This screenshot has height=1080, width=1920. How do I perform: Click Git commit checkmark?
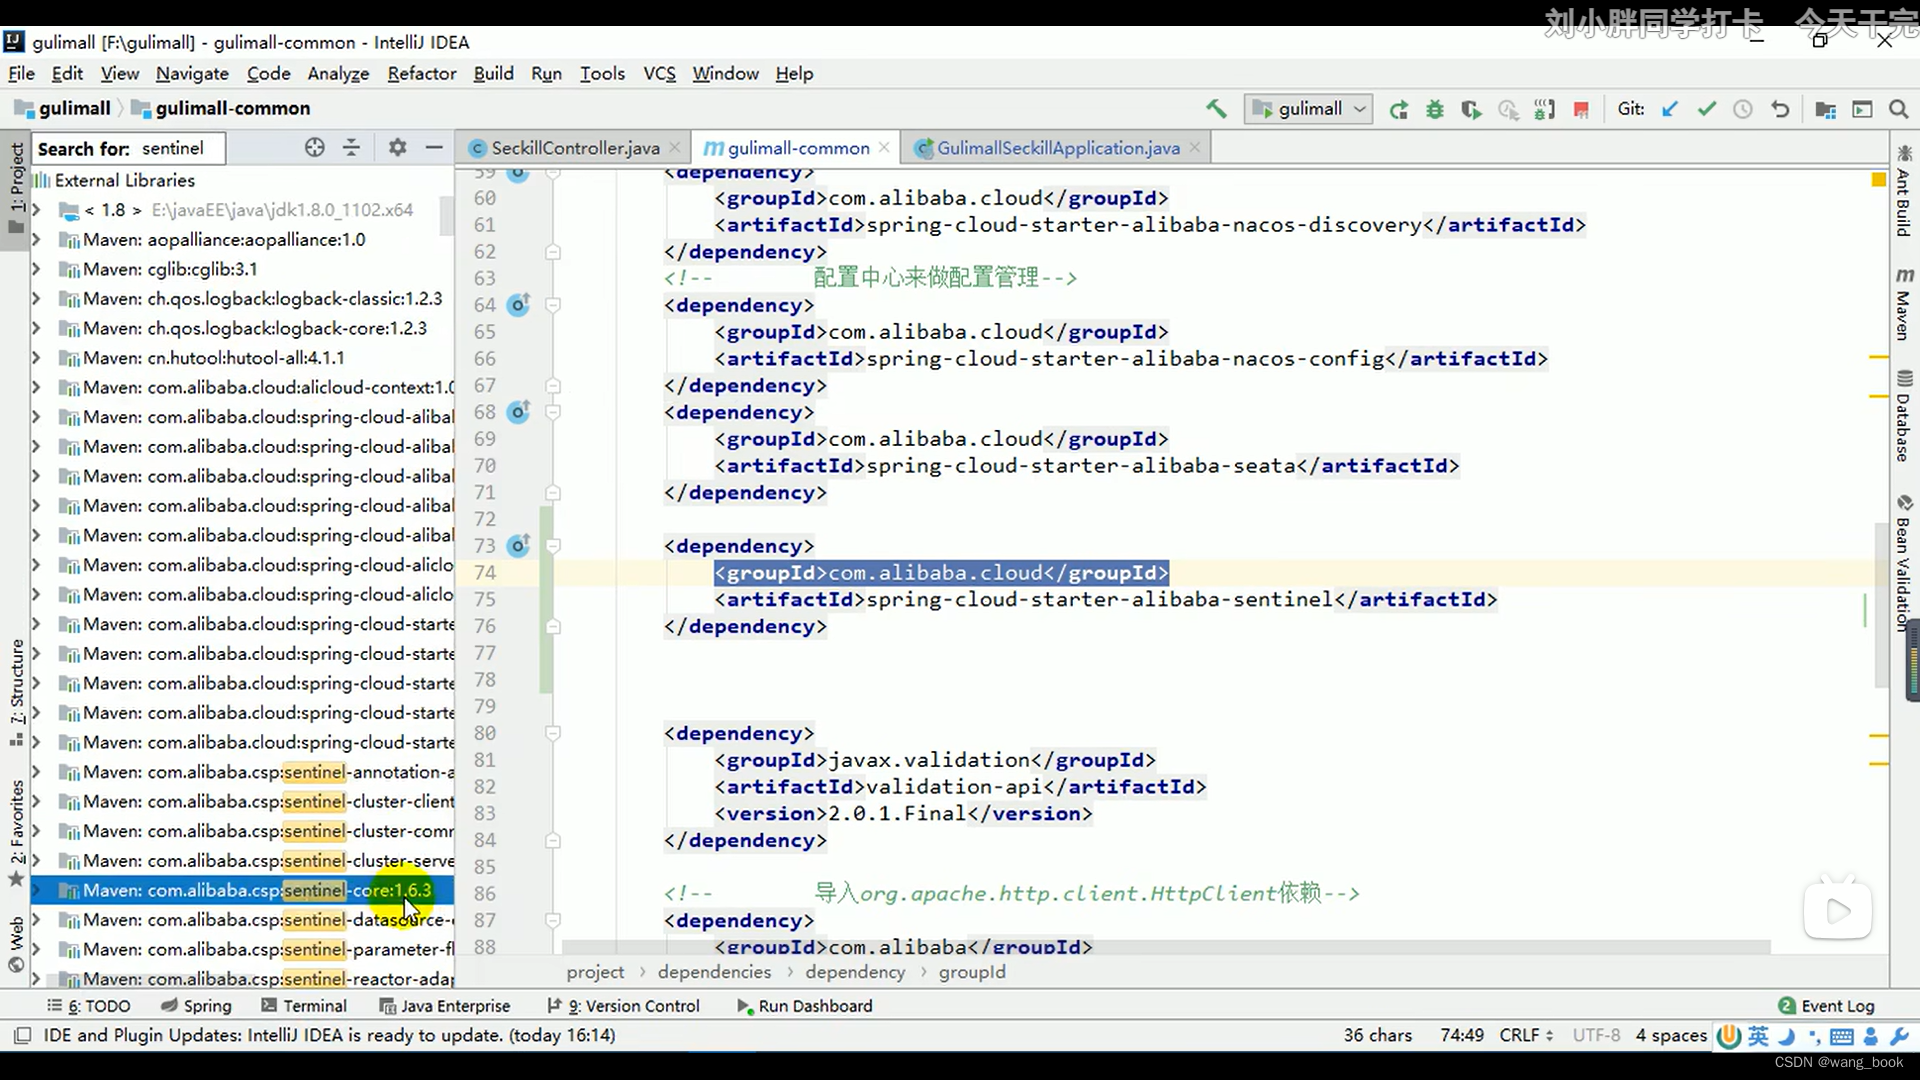point(1706,109)
